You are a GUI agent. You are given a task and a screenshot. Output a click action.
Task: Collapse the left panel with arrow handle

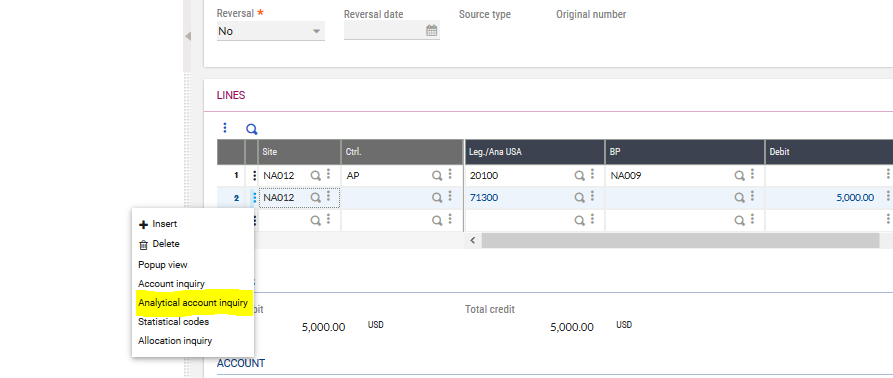(x=188, y=36)
